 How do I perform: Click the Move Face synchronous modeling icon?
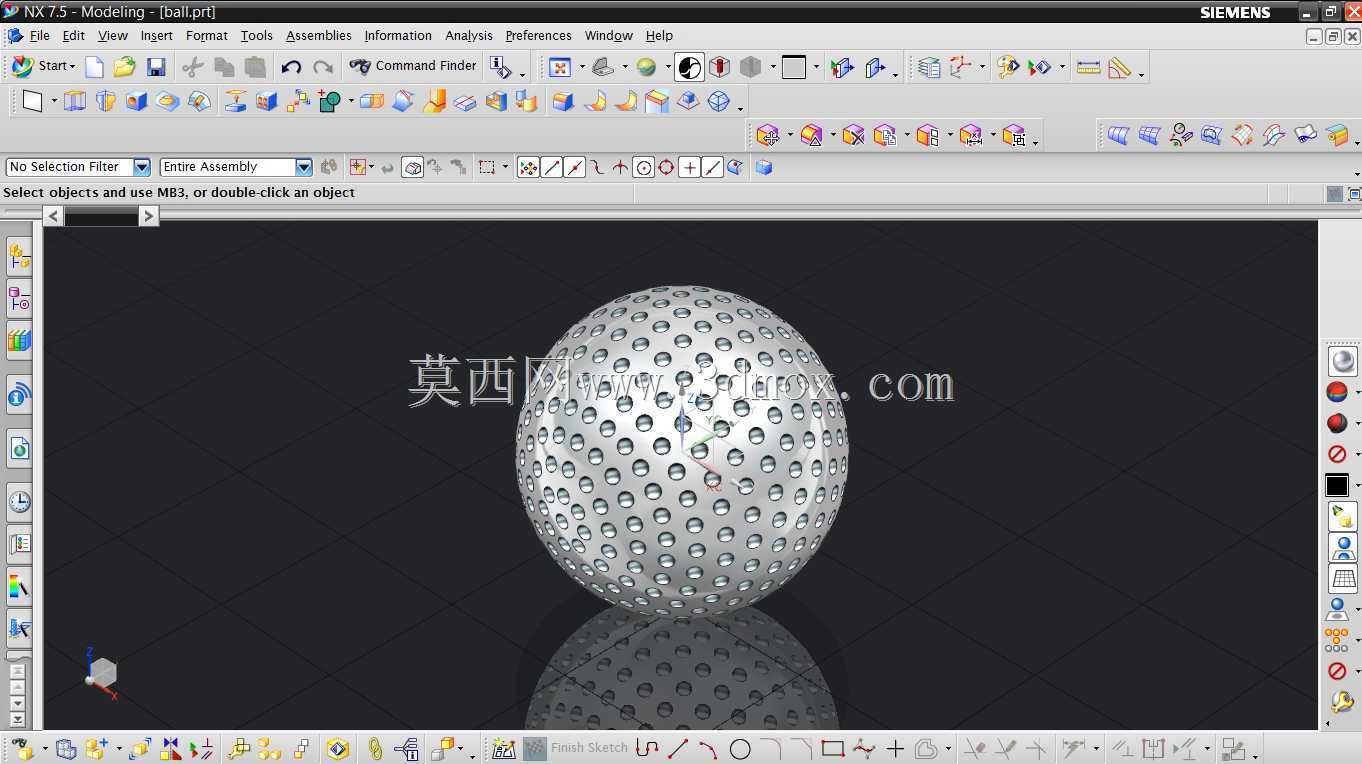point(768,135)
